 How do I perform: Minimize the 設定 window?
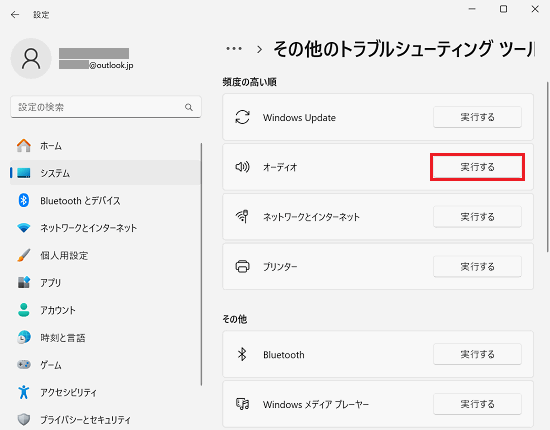point(472,9)
